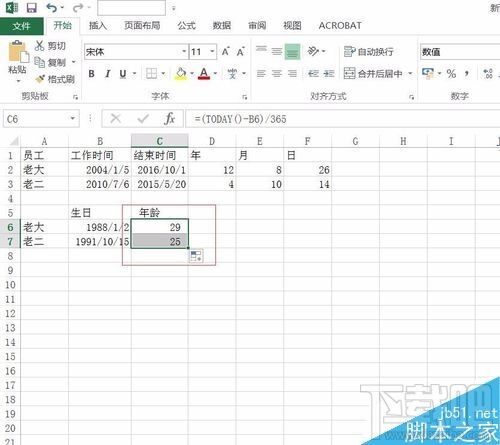Select cell B6 containing 1988/1/2
The height and width of the screenshot is (445, 500).
pyautogui.click(x=100, y=227)
